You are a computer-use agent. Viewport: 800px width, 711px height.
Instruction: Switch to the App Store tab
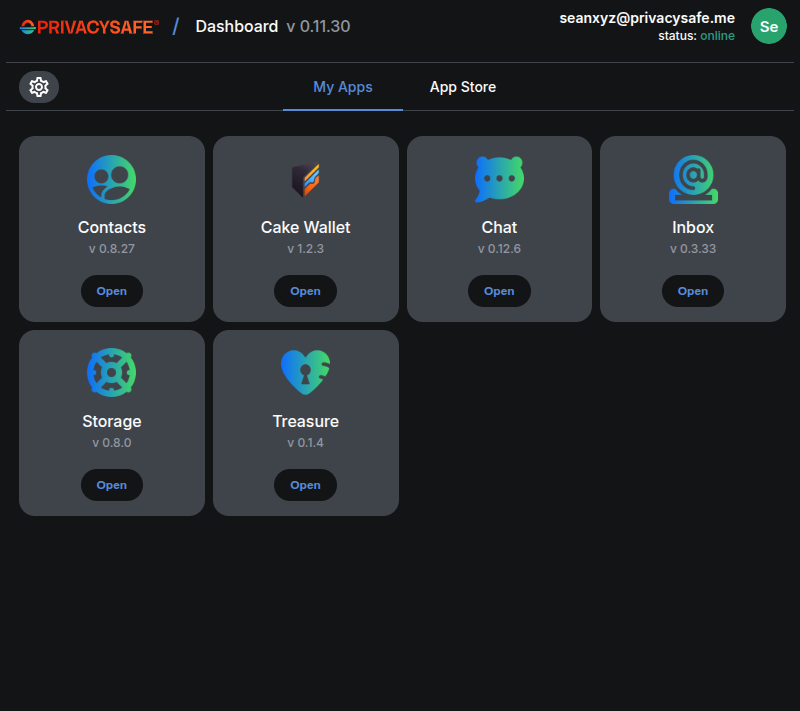tap(463, 87)
